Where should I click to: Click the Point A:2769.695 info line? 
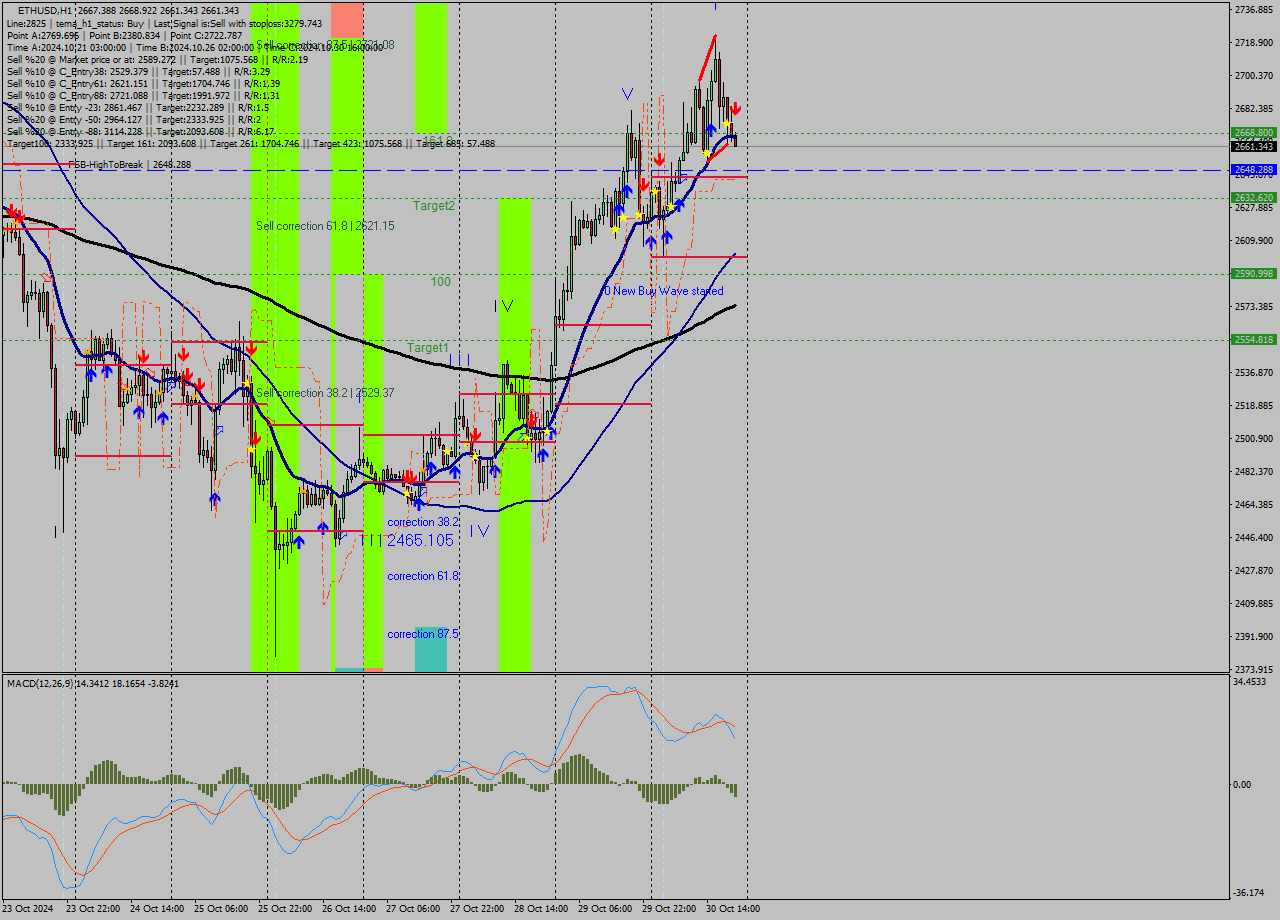click(125, 35)
